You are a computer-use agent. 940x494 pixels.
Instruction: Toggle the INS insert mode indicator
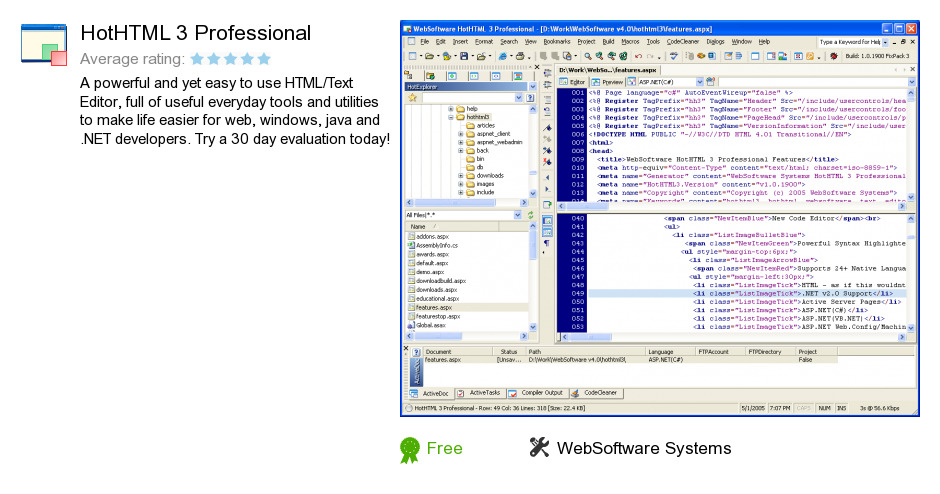(842, 408)
